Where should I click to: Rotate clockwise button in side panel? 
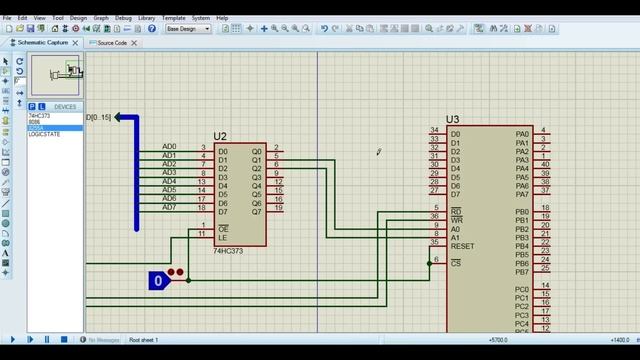(20, 61)
